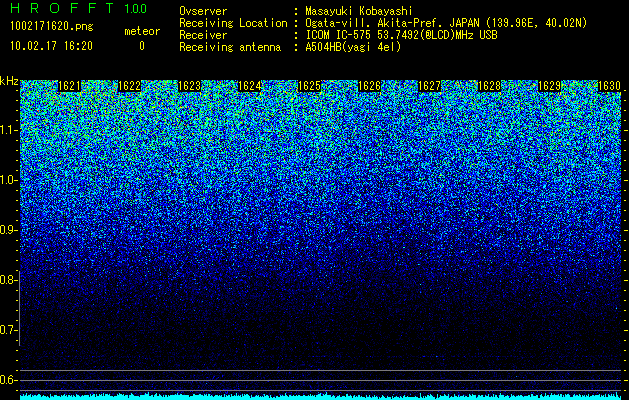Select the Ogata-vill. Akita-Pref. JAPAN location text

[446, 24]
